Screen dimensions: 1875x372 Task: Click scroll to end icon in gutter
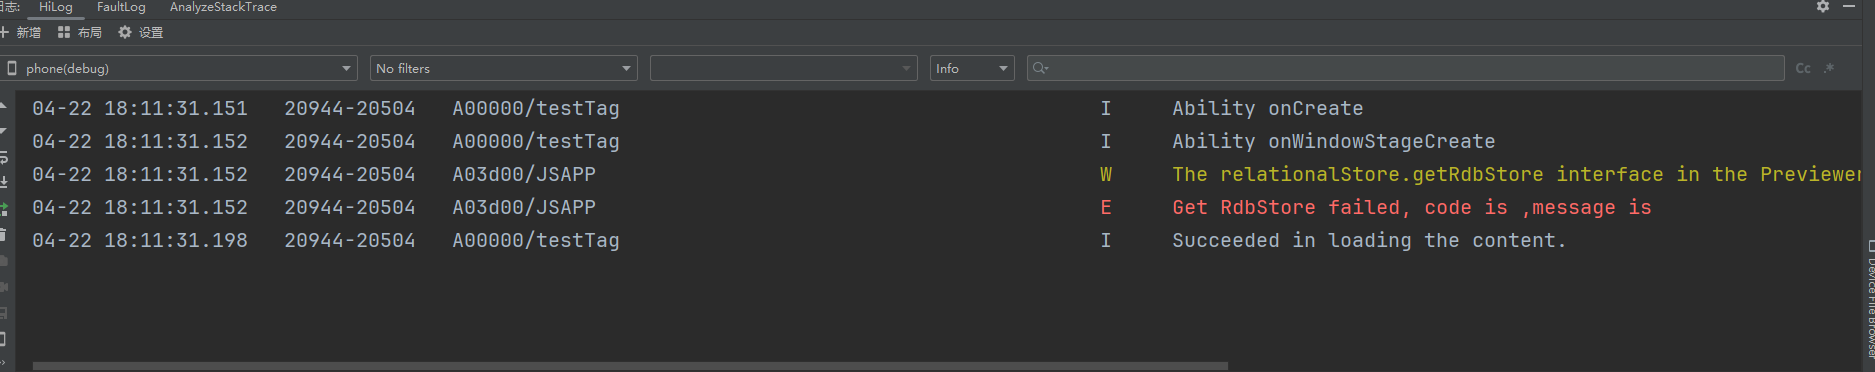coord(4,183)
